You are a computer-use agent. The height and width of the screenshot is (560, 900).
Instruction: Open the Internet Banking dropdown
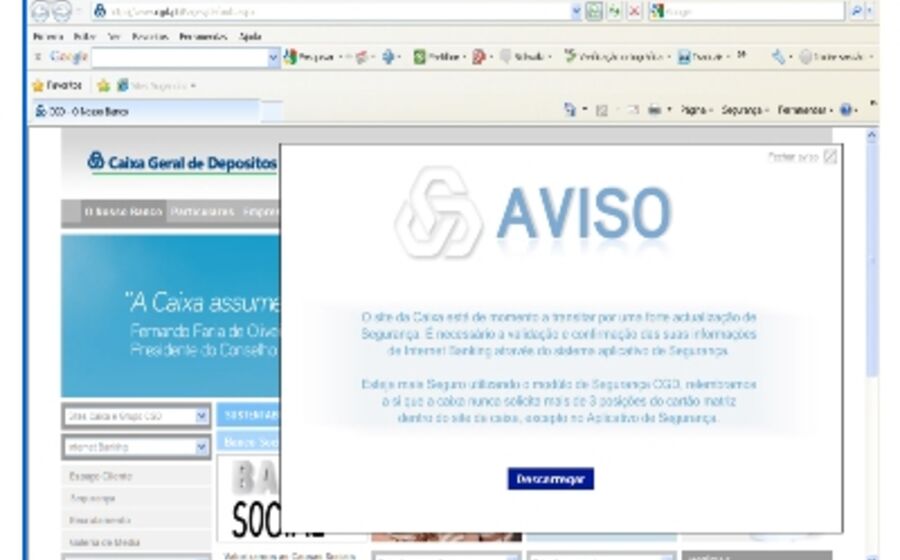137,446
